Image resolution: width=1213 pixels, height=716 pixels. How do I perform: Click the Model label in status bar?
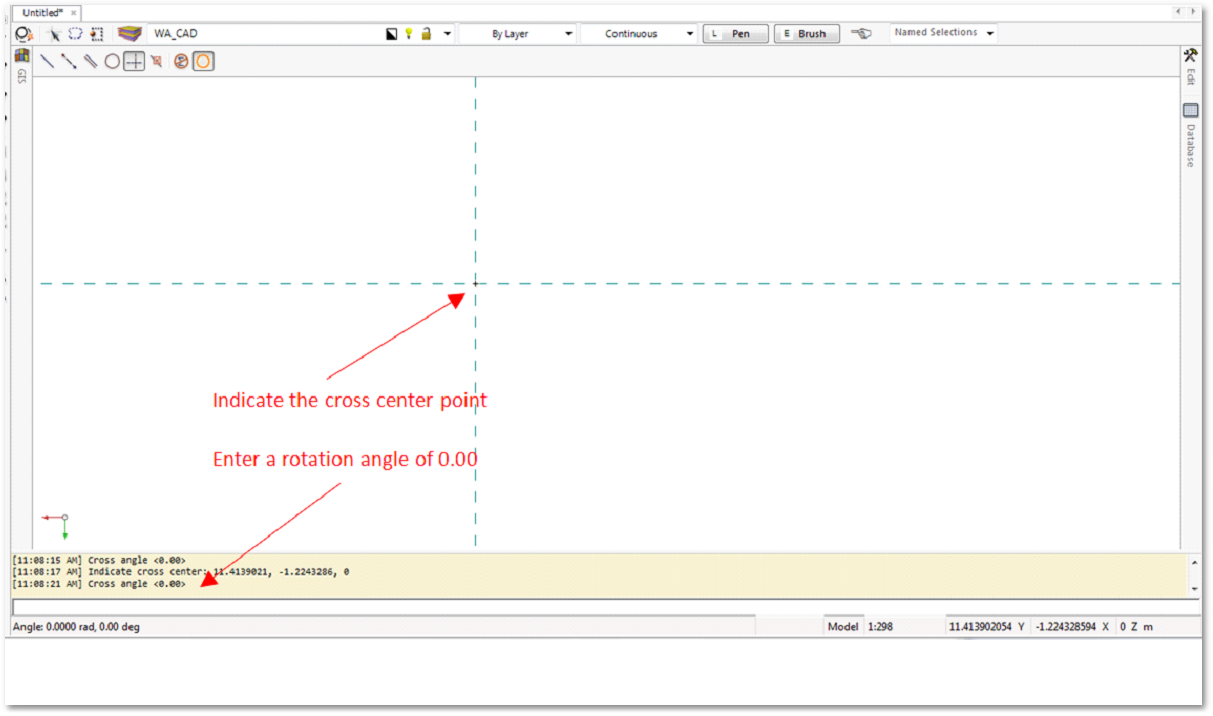[x=843, y=626]
